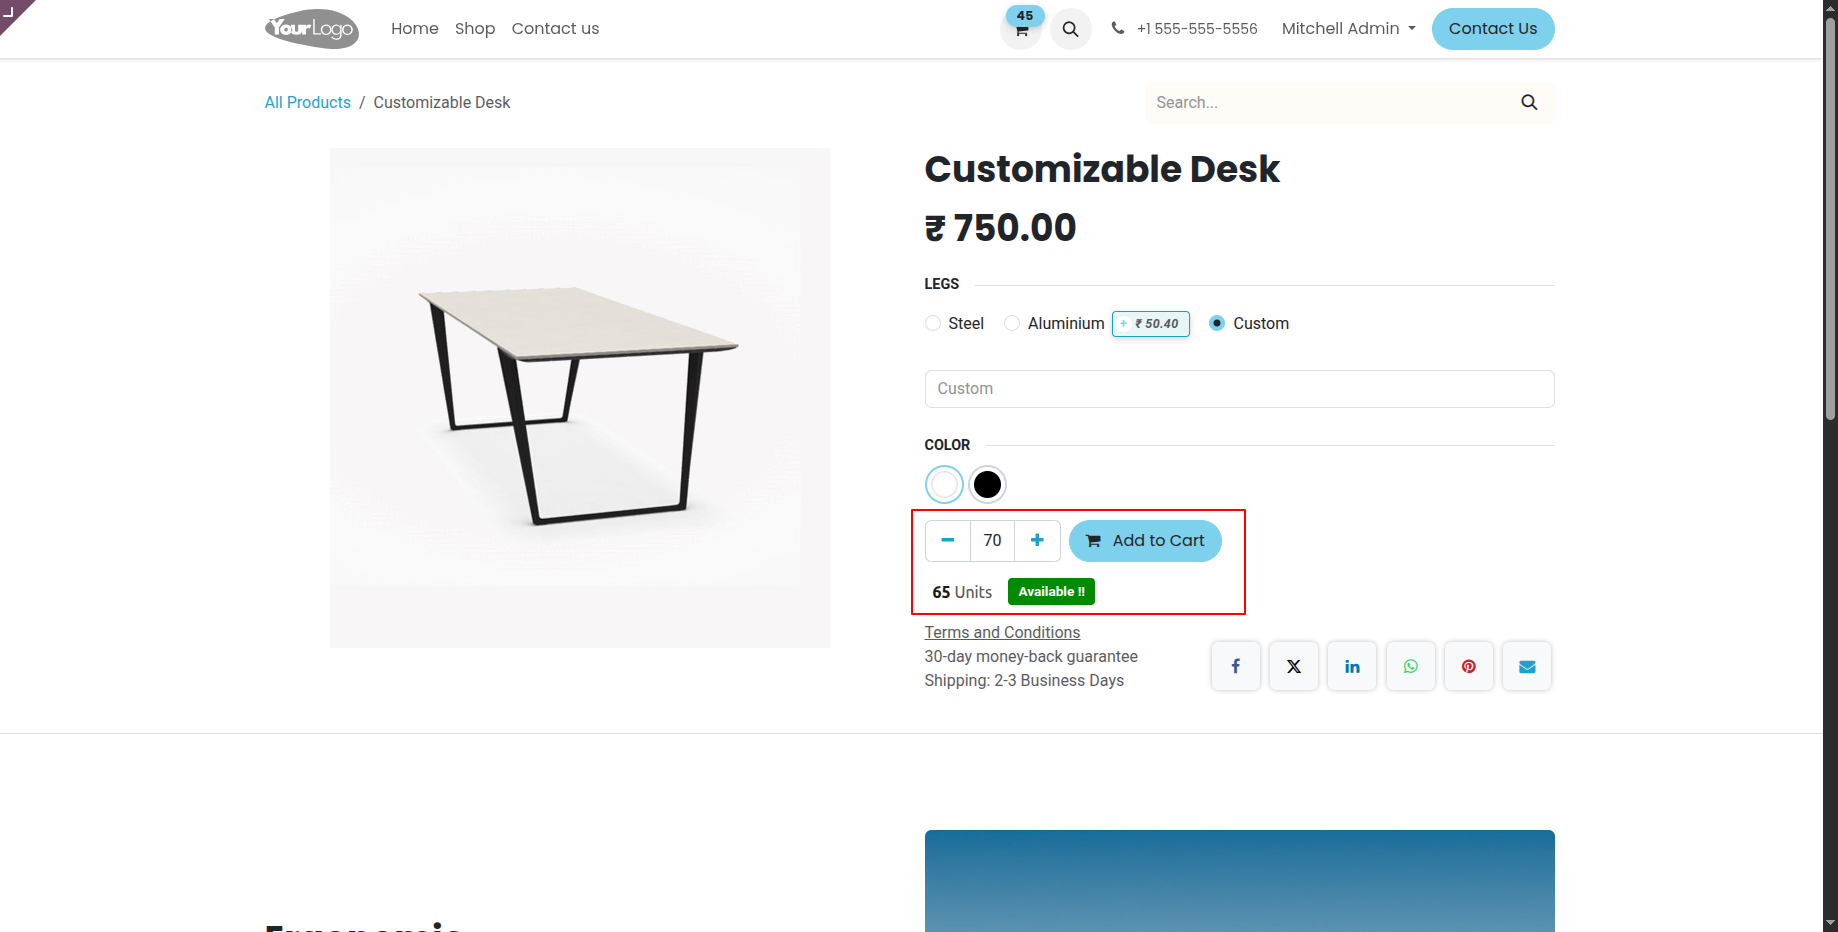Select the Aluminium legs option
The image size is (1838, 932).
pos(1012,323)
